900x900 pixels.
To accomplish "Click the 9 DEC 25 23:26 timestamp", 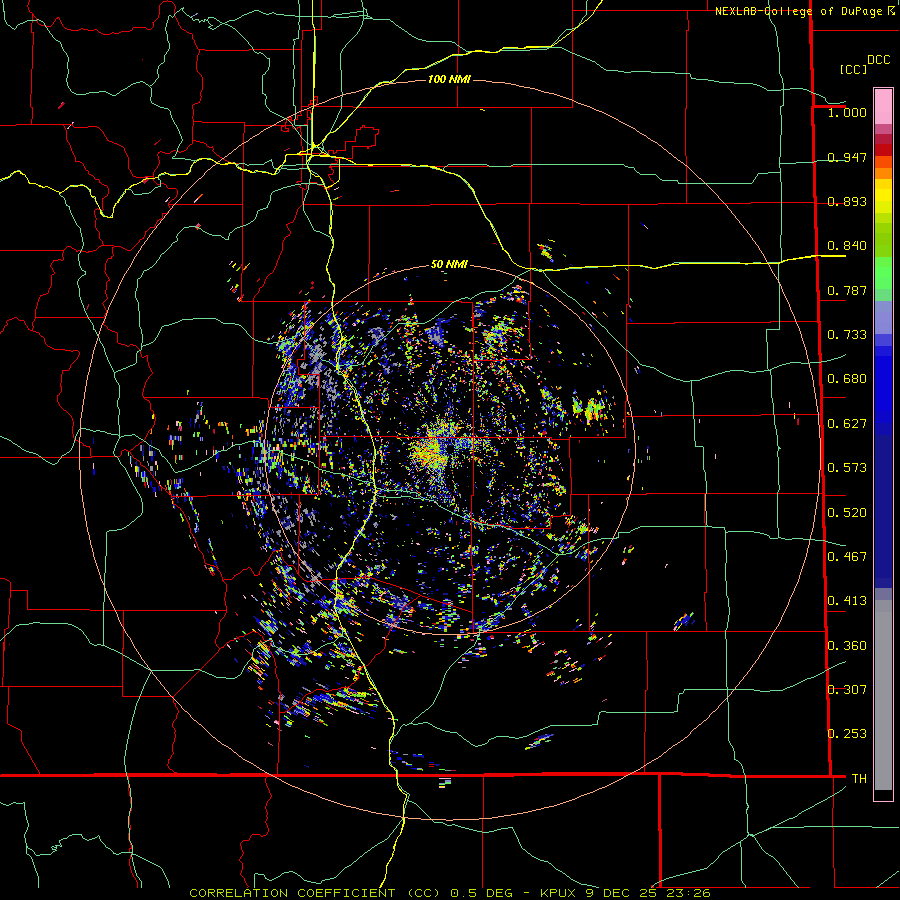I will 648,893.
